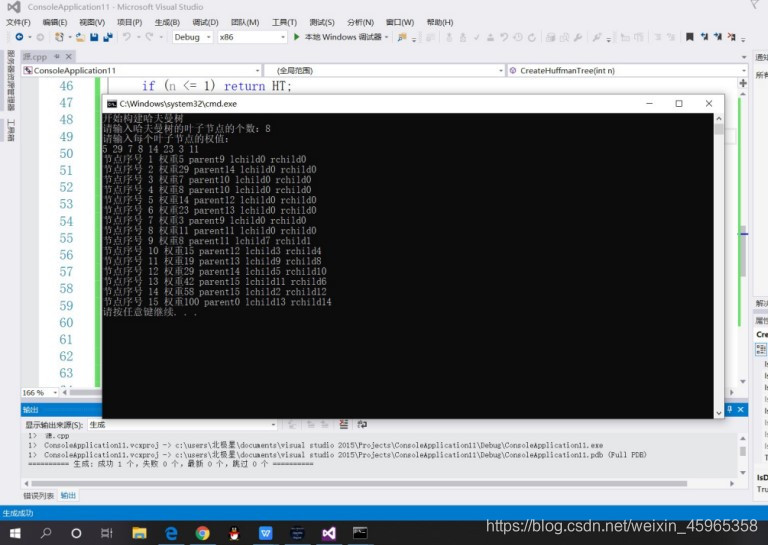
Task: Open the 166 % zoom level dropdown
Action: (40, 393)
